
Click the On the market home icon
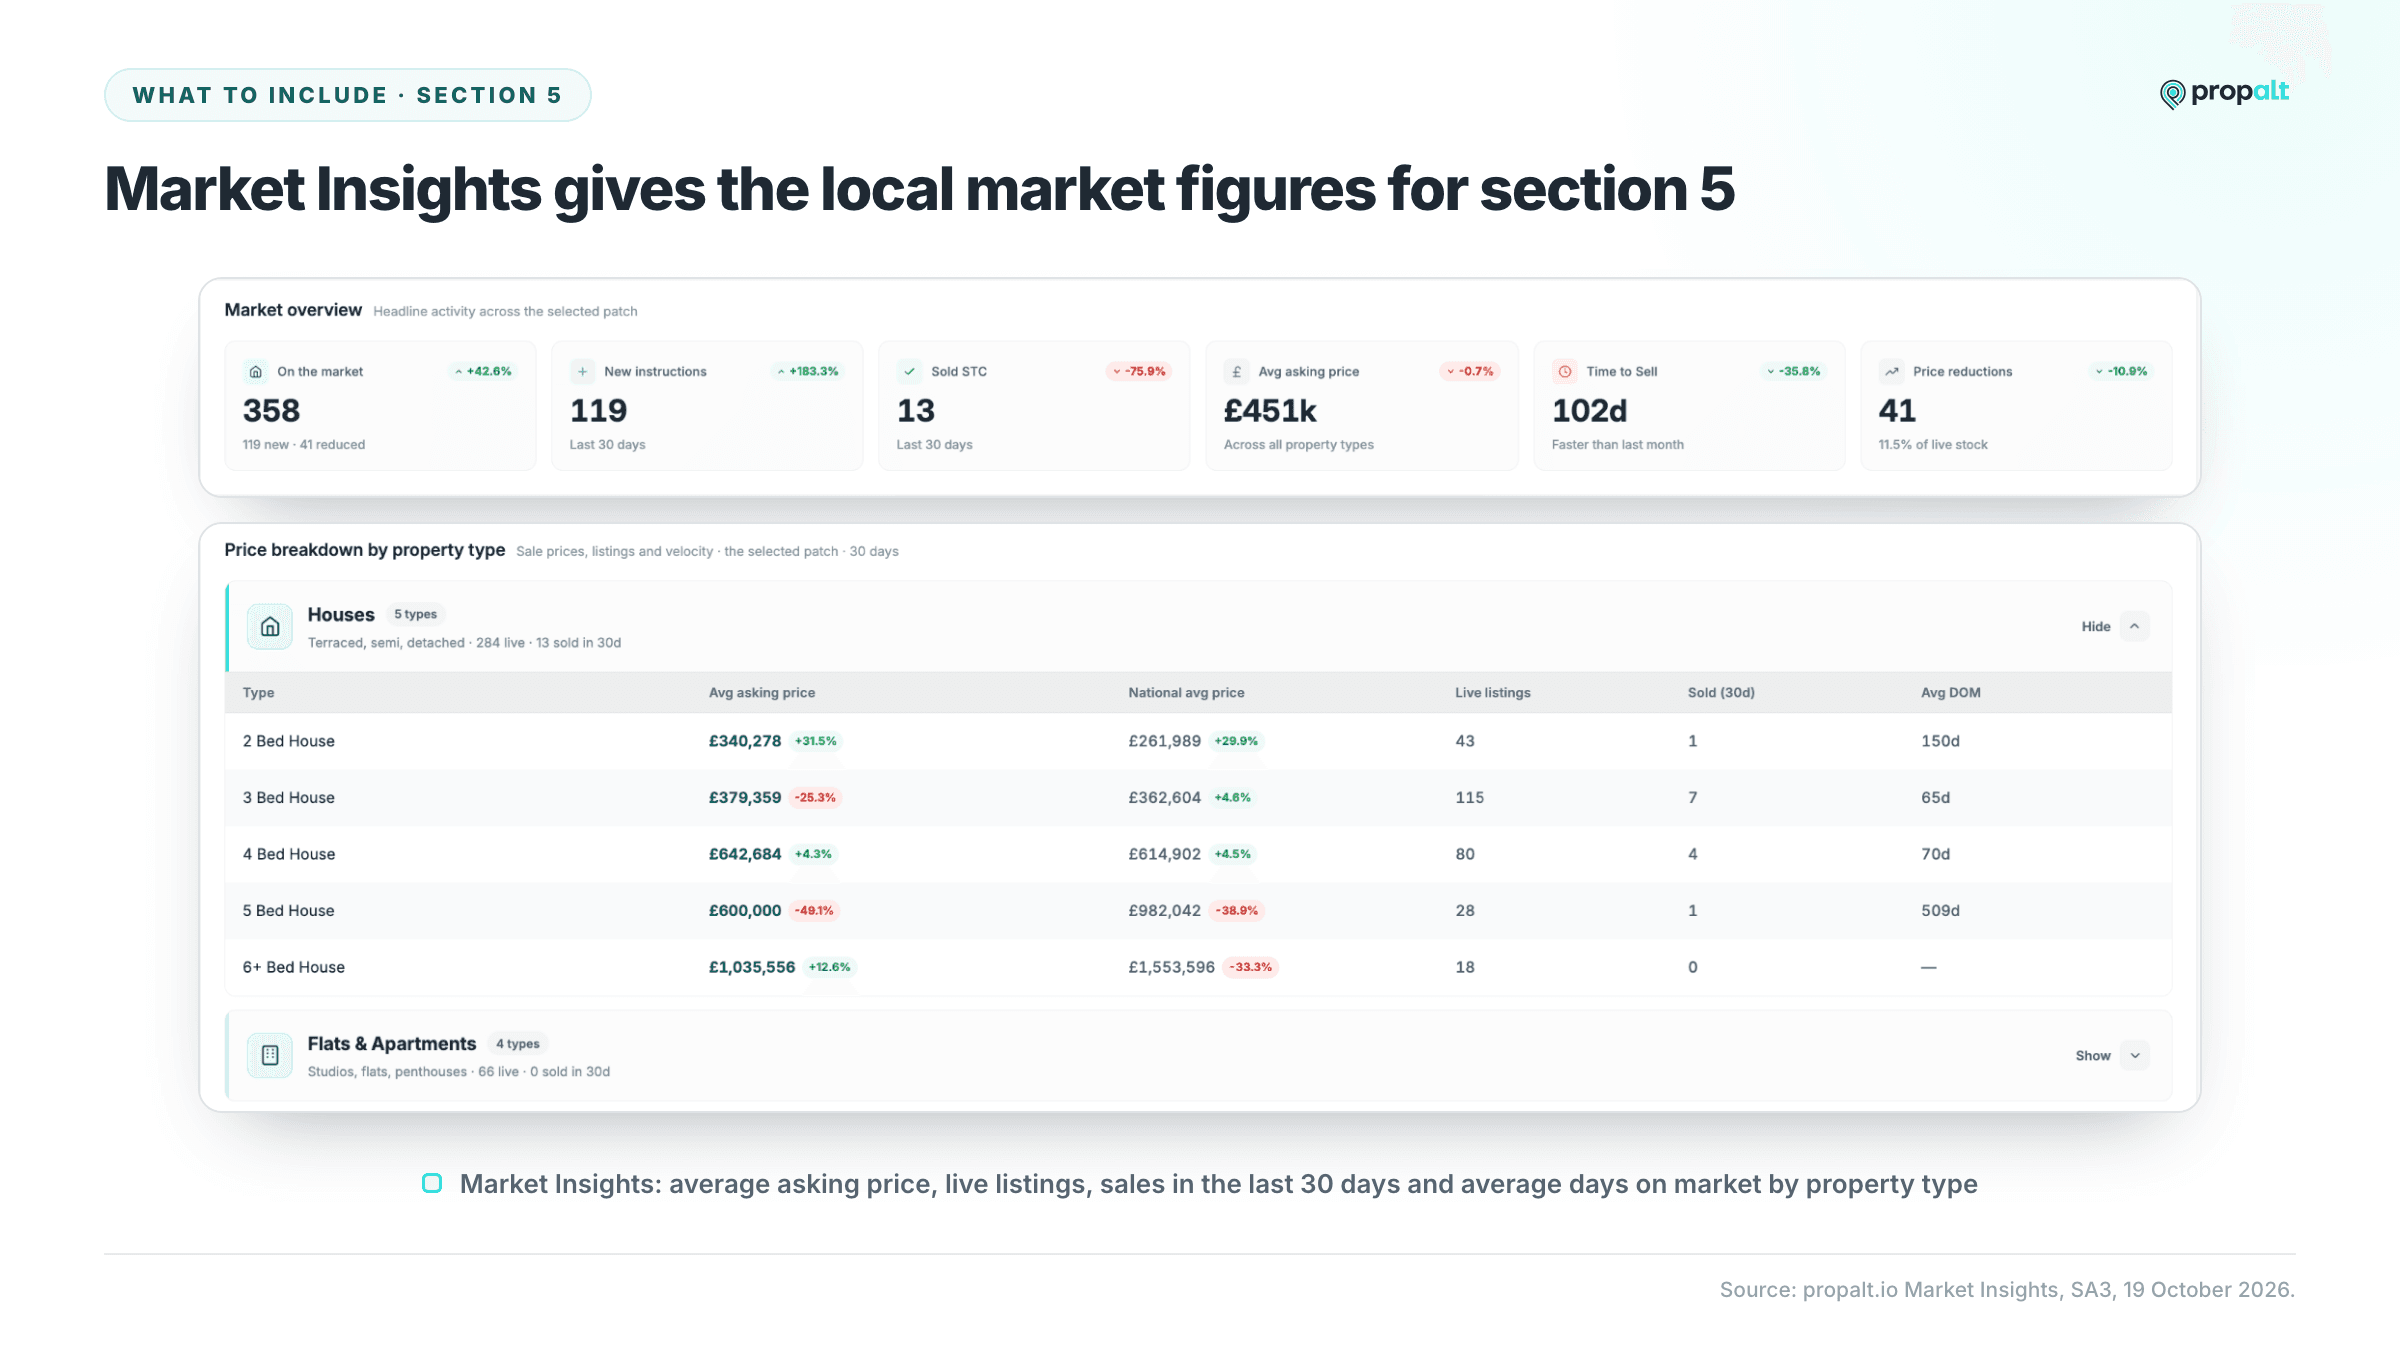click(256, 371)
